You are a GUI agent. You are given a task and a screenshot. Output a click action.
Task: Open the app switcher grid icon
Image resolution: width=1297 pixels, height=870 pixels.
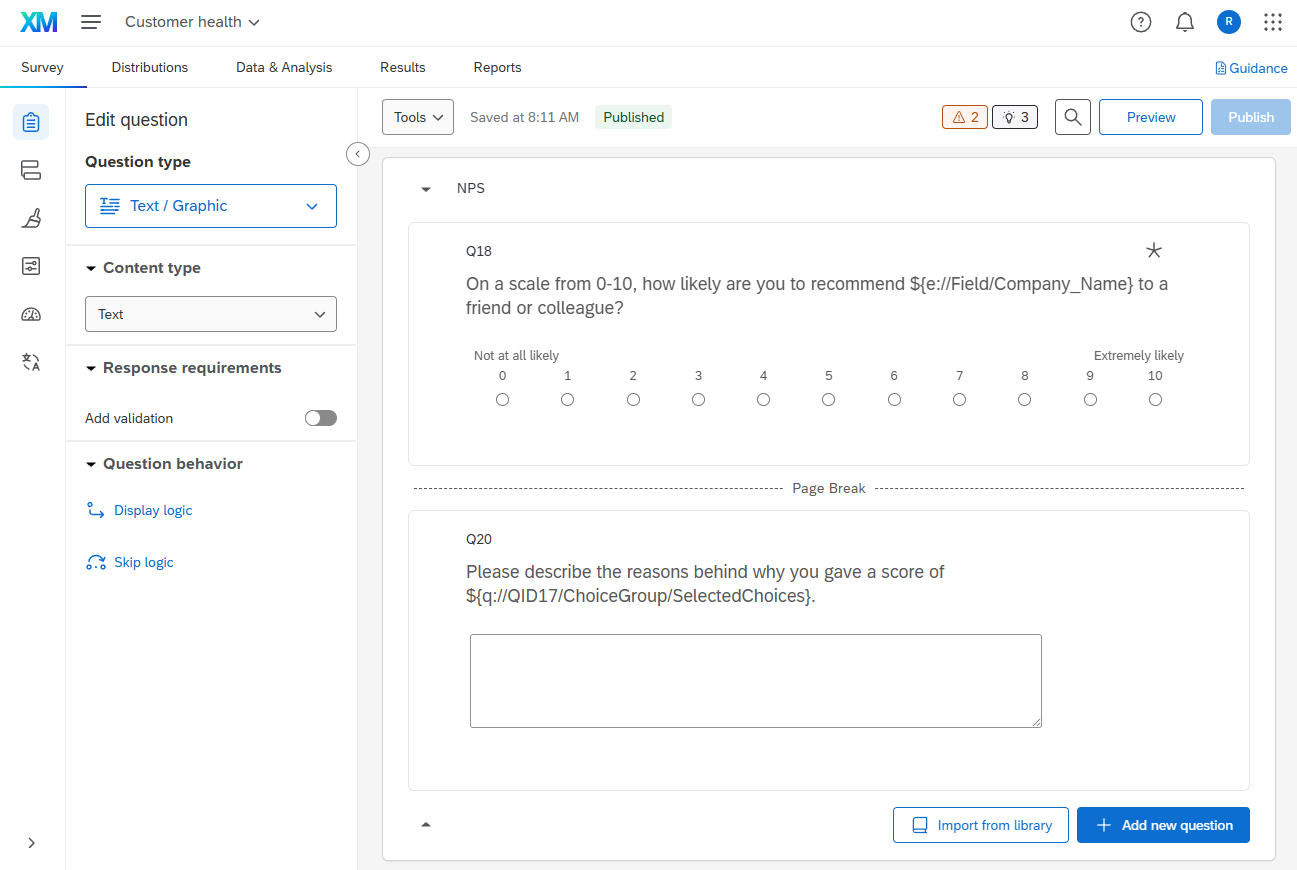1273,22
